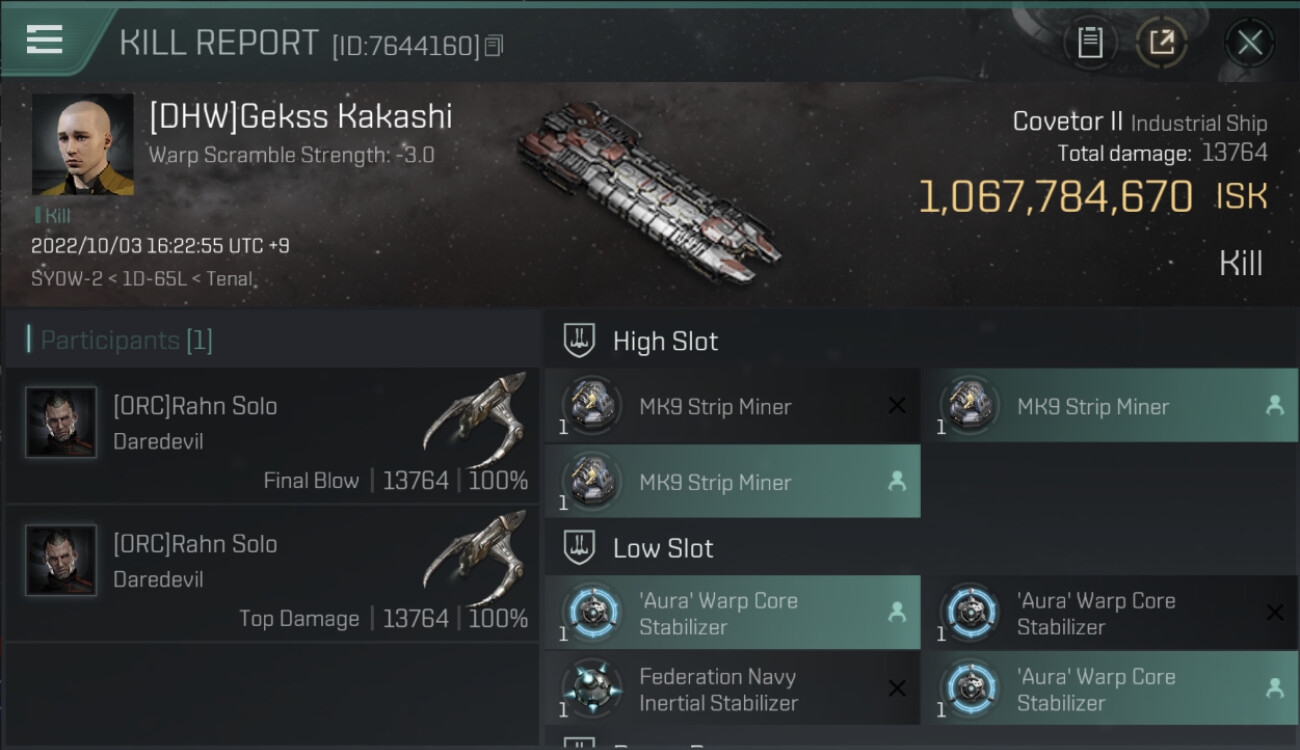Click the High Slot section header
This screenshot has width=1300, height=750.
pyautogui.click(x=665, y=341)
